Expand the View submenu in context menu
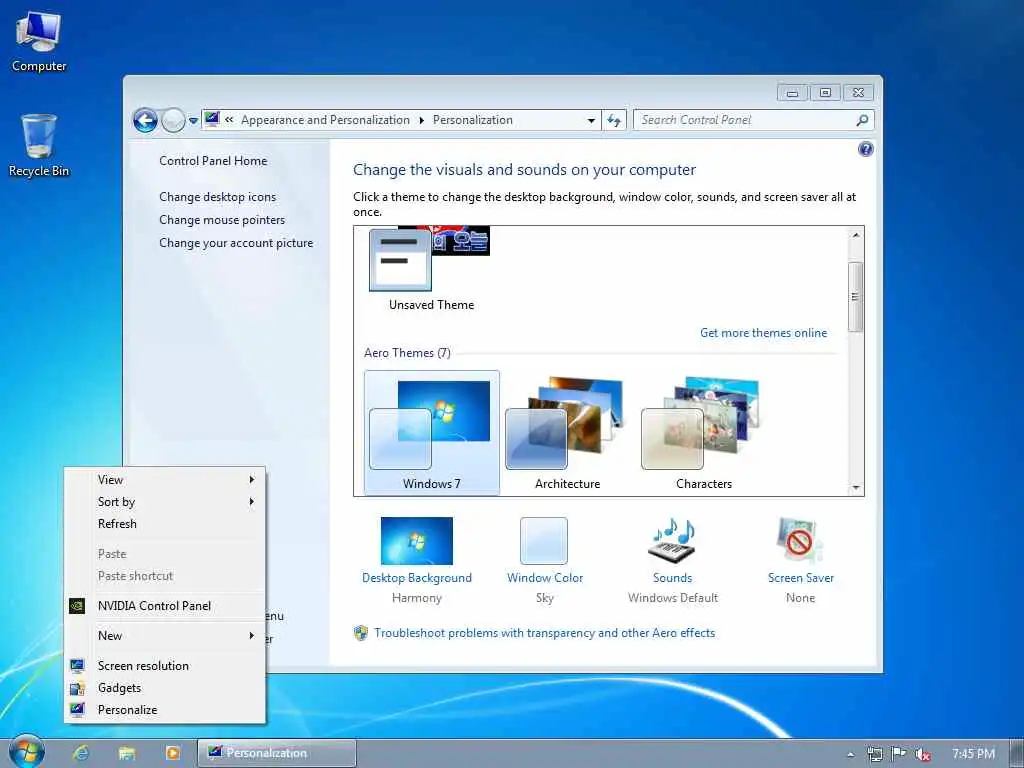 click(165, 480)
